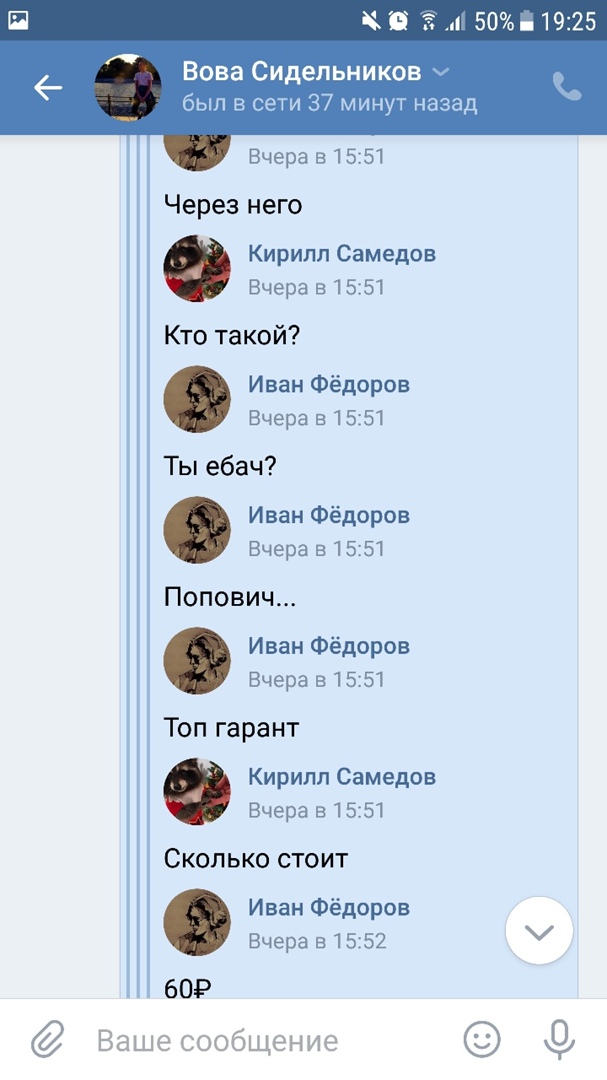Viewport: 607px width, 1080px height.
Task: Open Иван Фёдоров name above 'Ты ебач?'
Action: pyautogui.click(x=329, y=384)
